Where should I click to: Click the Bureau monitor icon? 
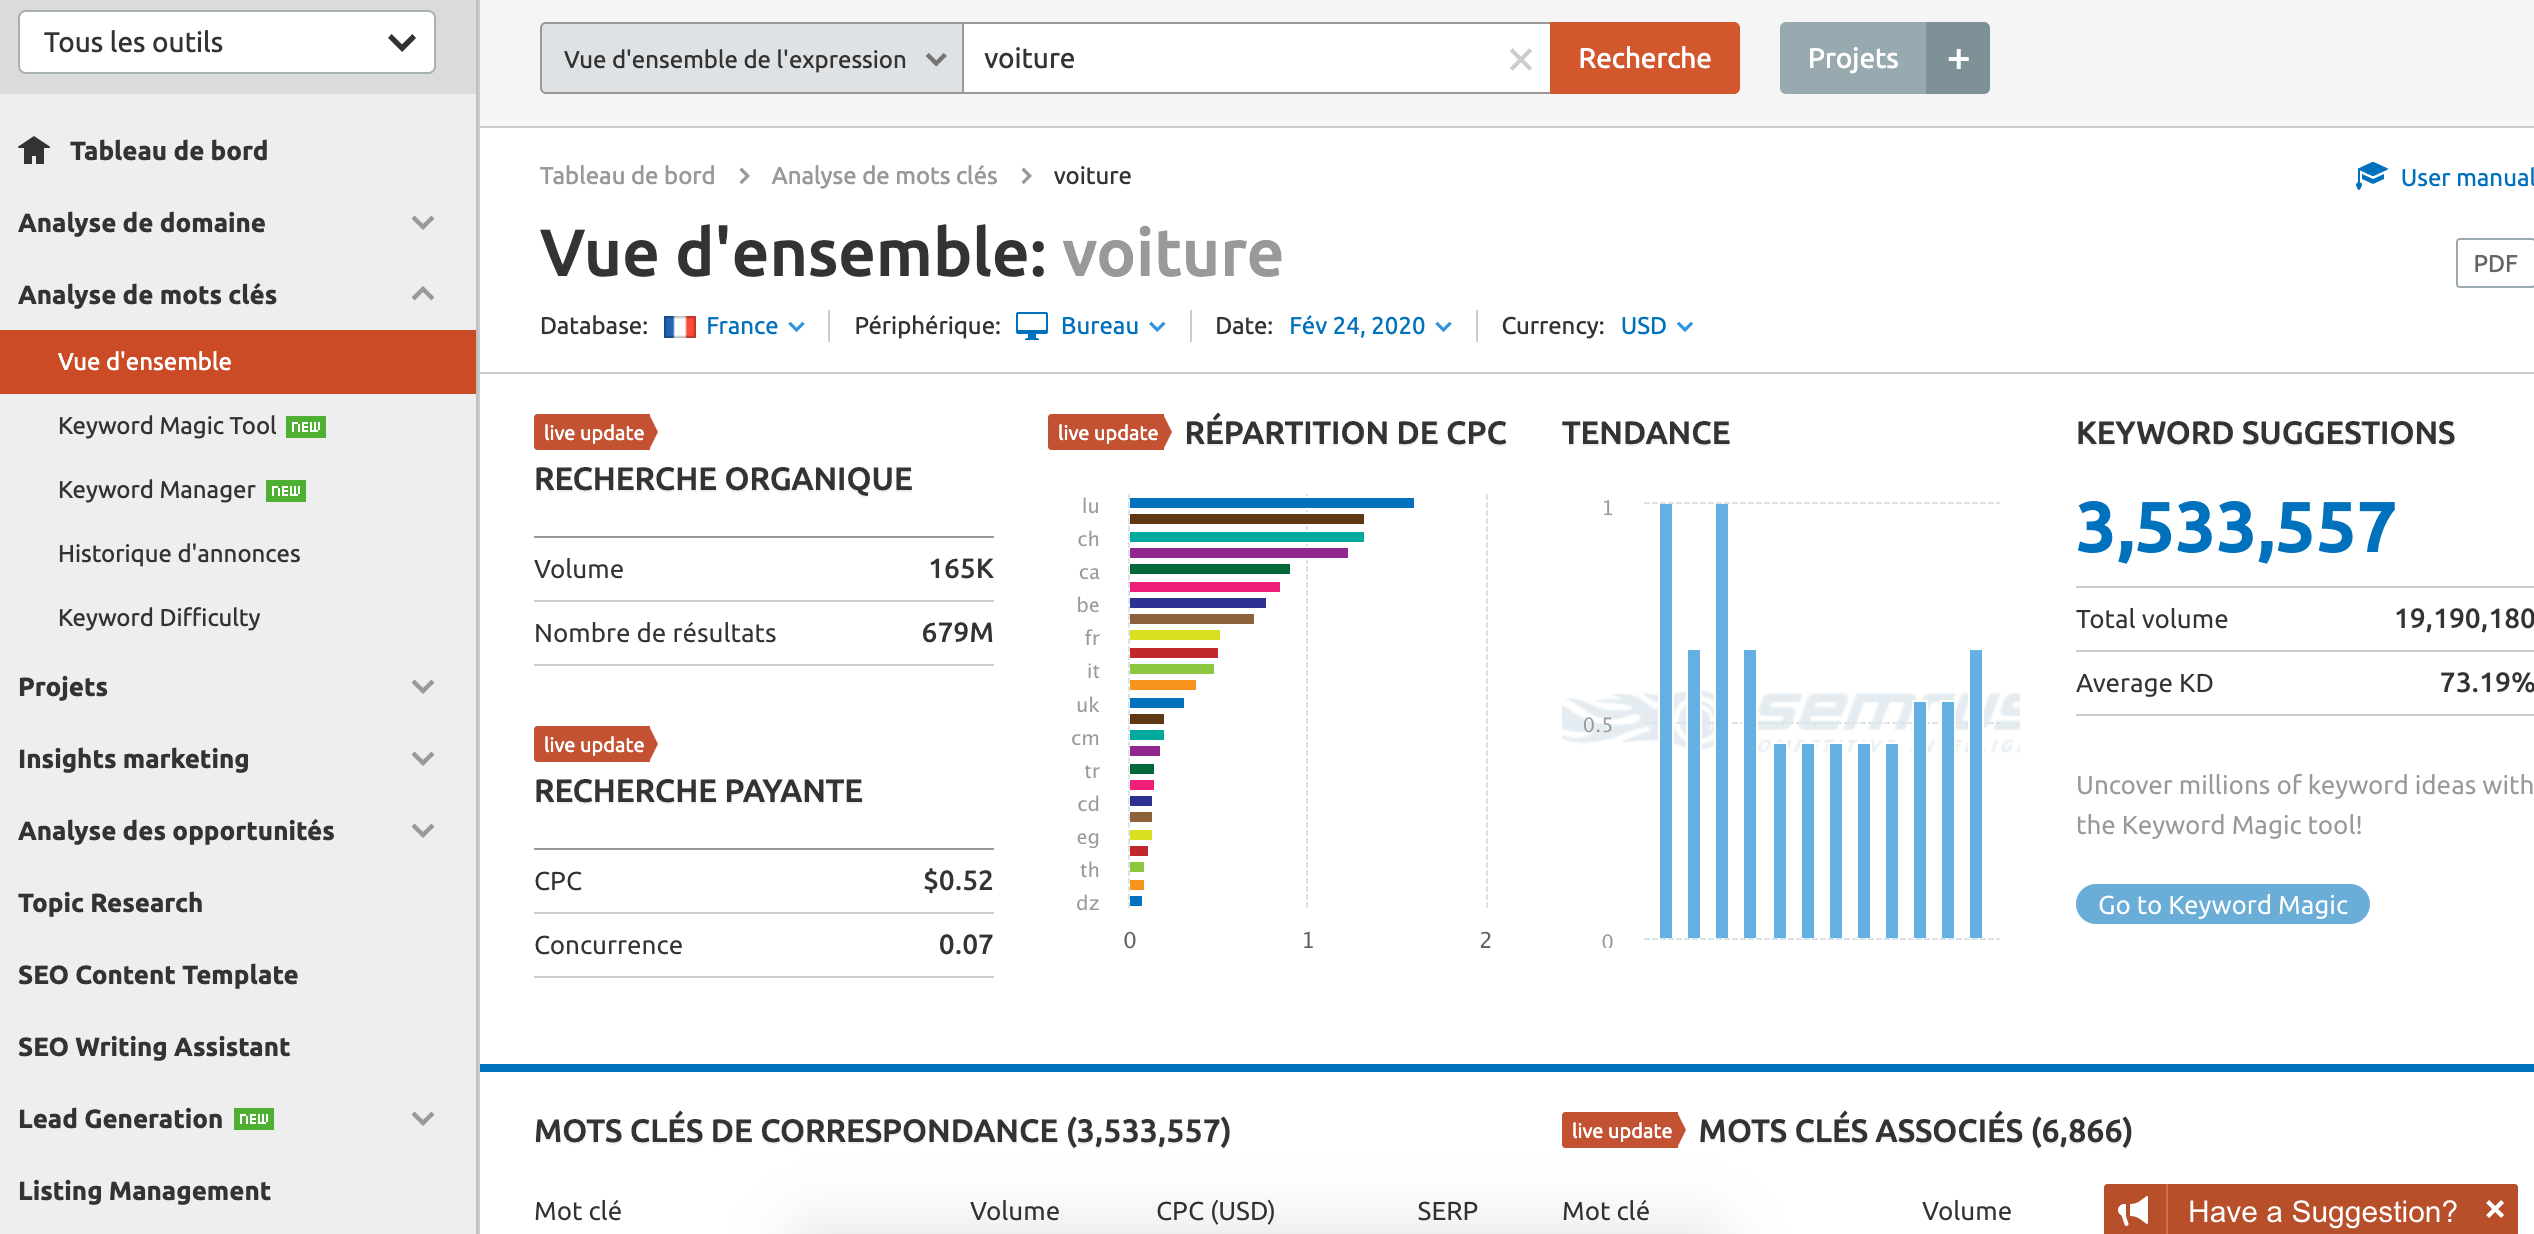click(1030, 324)
